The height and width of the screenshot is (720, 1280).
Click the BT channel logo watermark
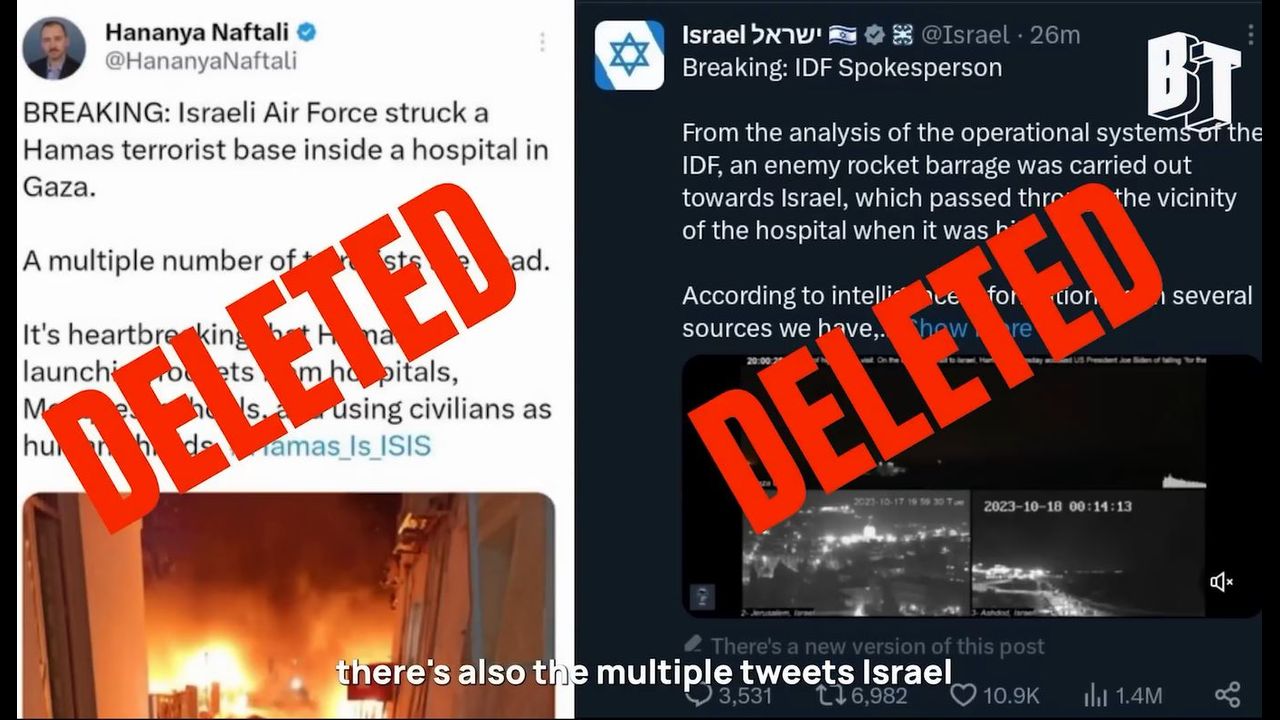[x=1194, y=81]
